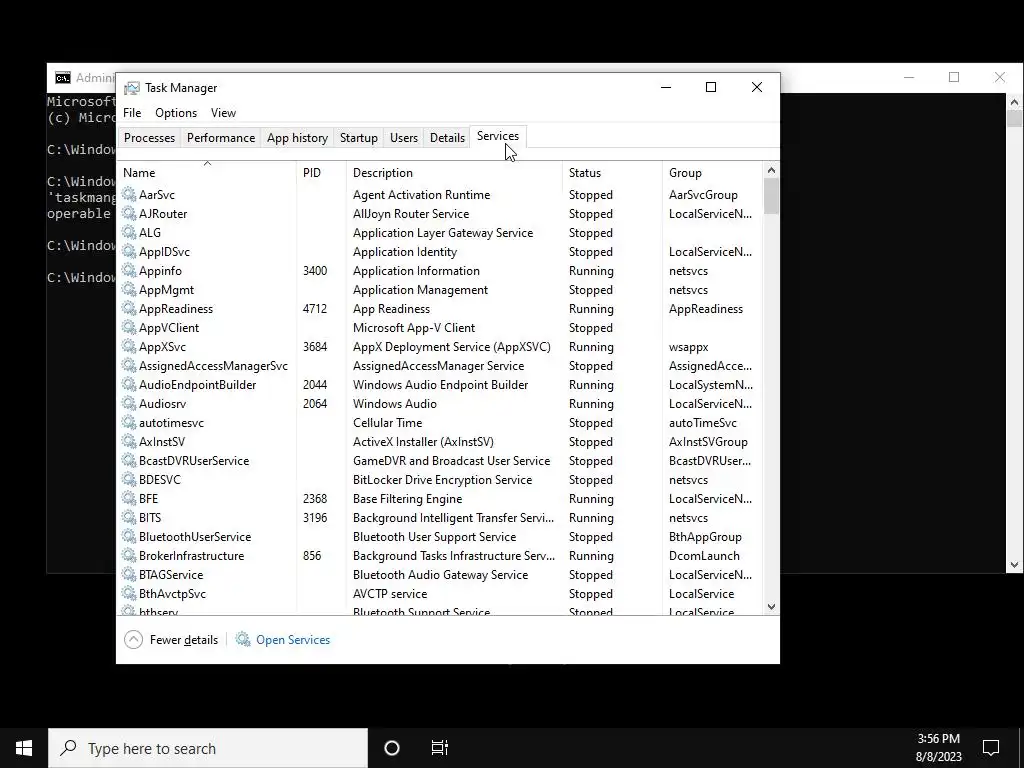Click the Task Manager title bar icon
Image resolution: width=1024 pixels, height=768 pixels.
point(132,88)
